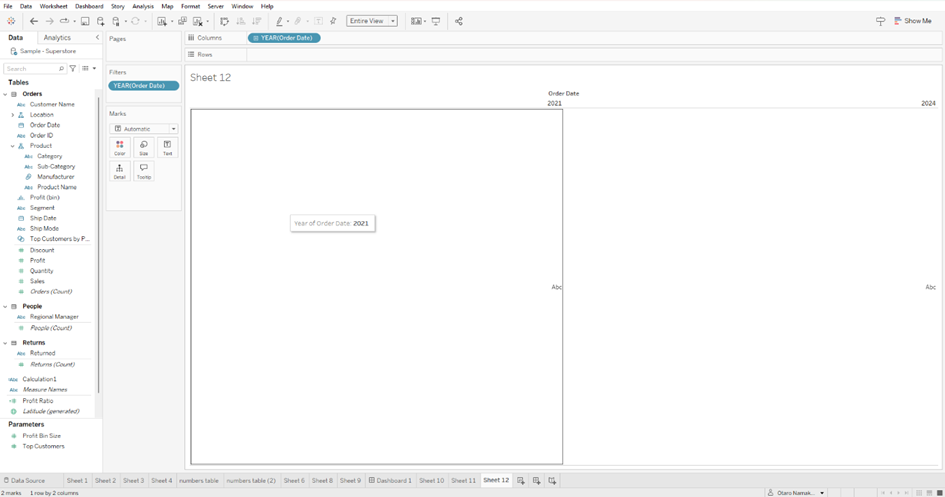
Task: Open the Dashboard menu
Action: coord(89,6)
